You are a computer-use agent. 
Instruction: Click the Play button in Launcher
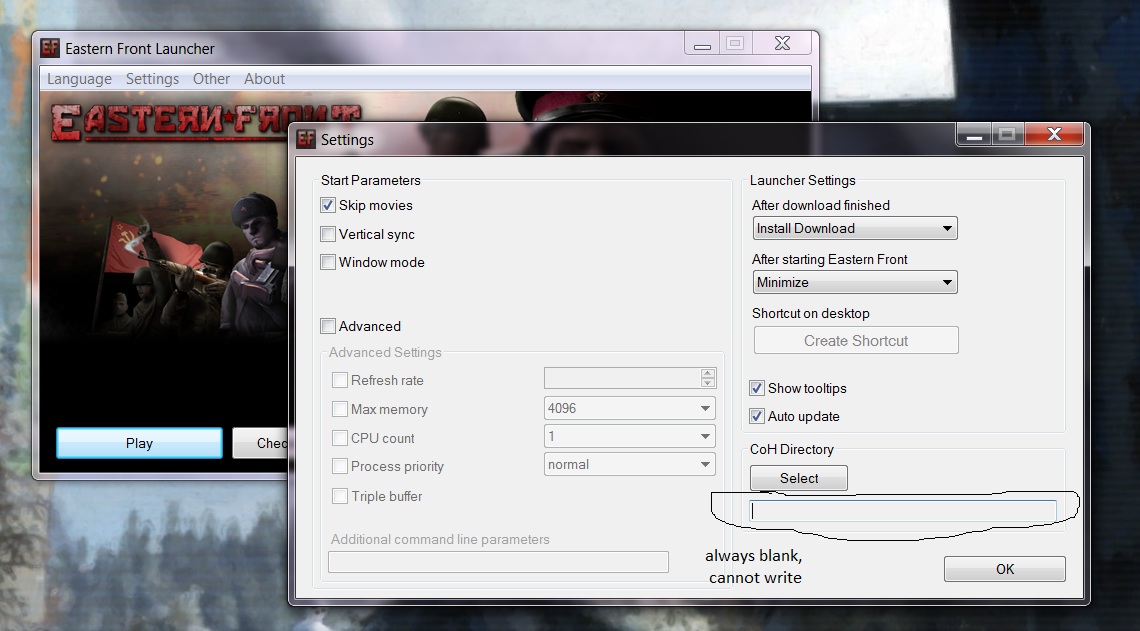139,443
